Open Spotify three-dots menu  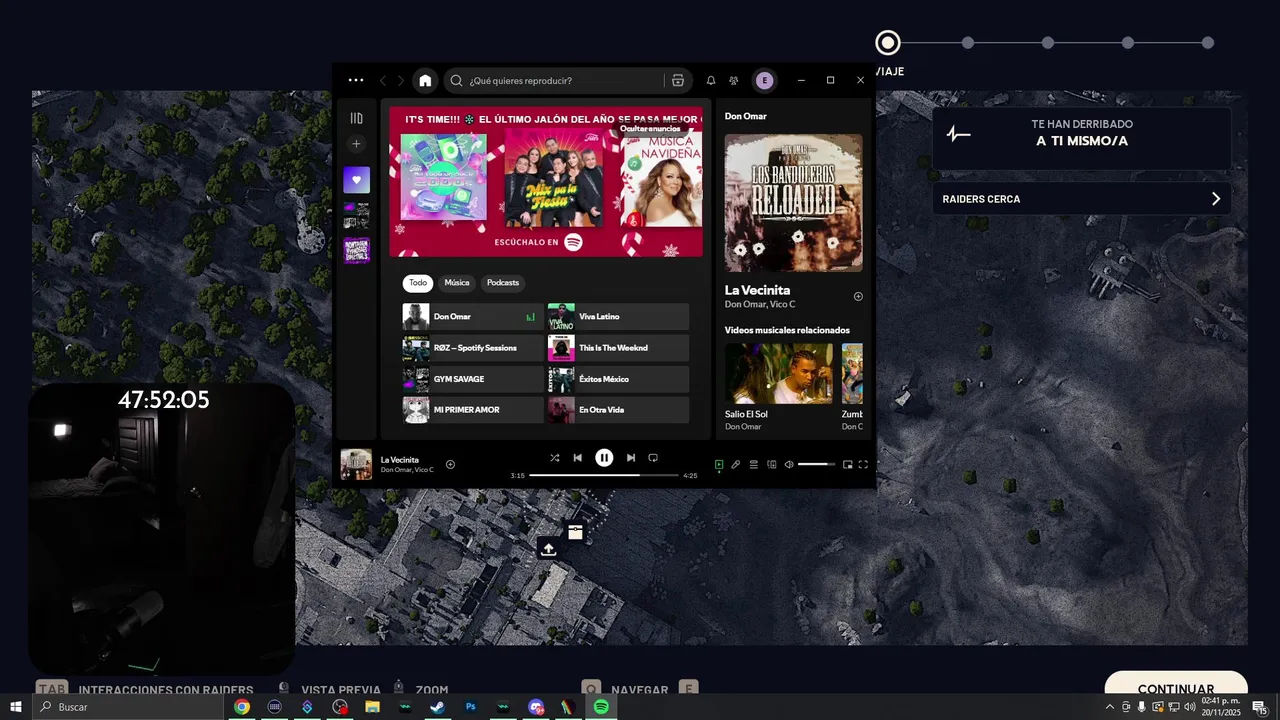[356, 80]
